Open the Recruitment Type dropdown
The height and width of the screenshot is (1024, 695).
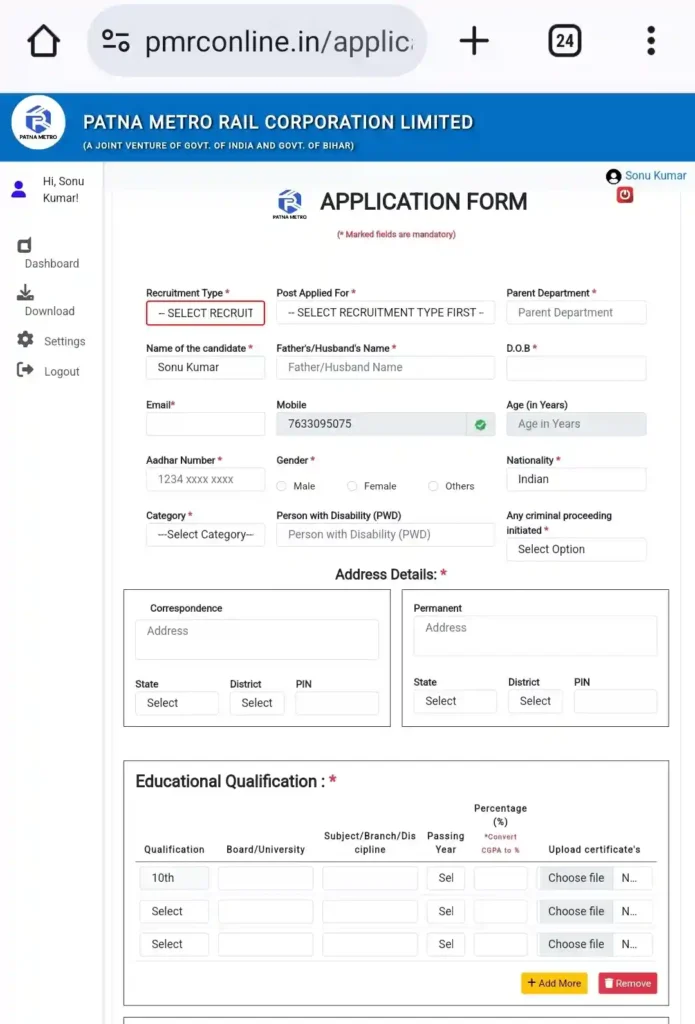point(205,313)
